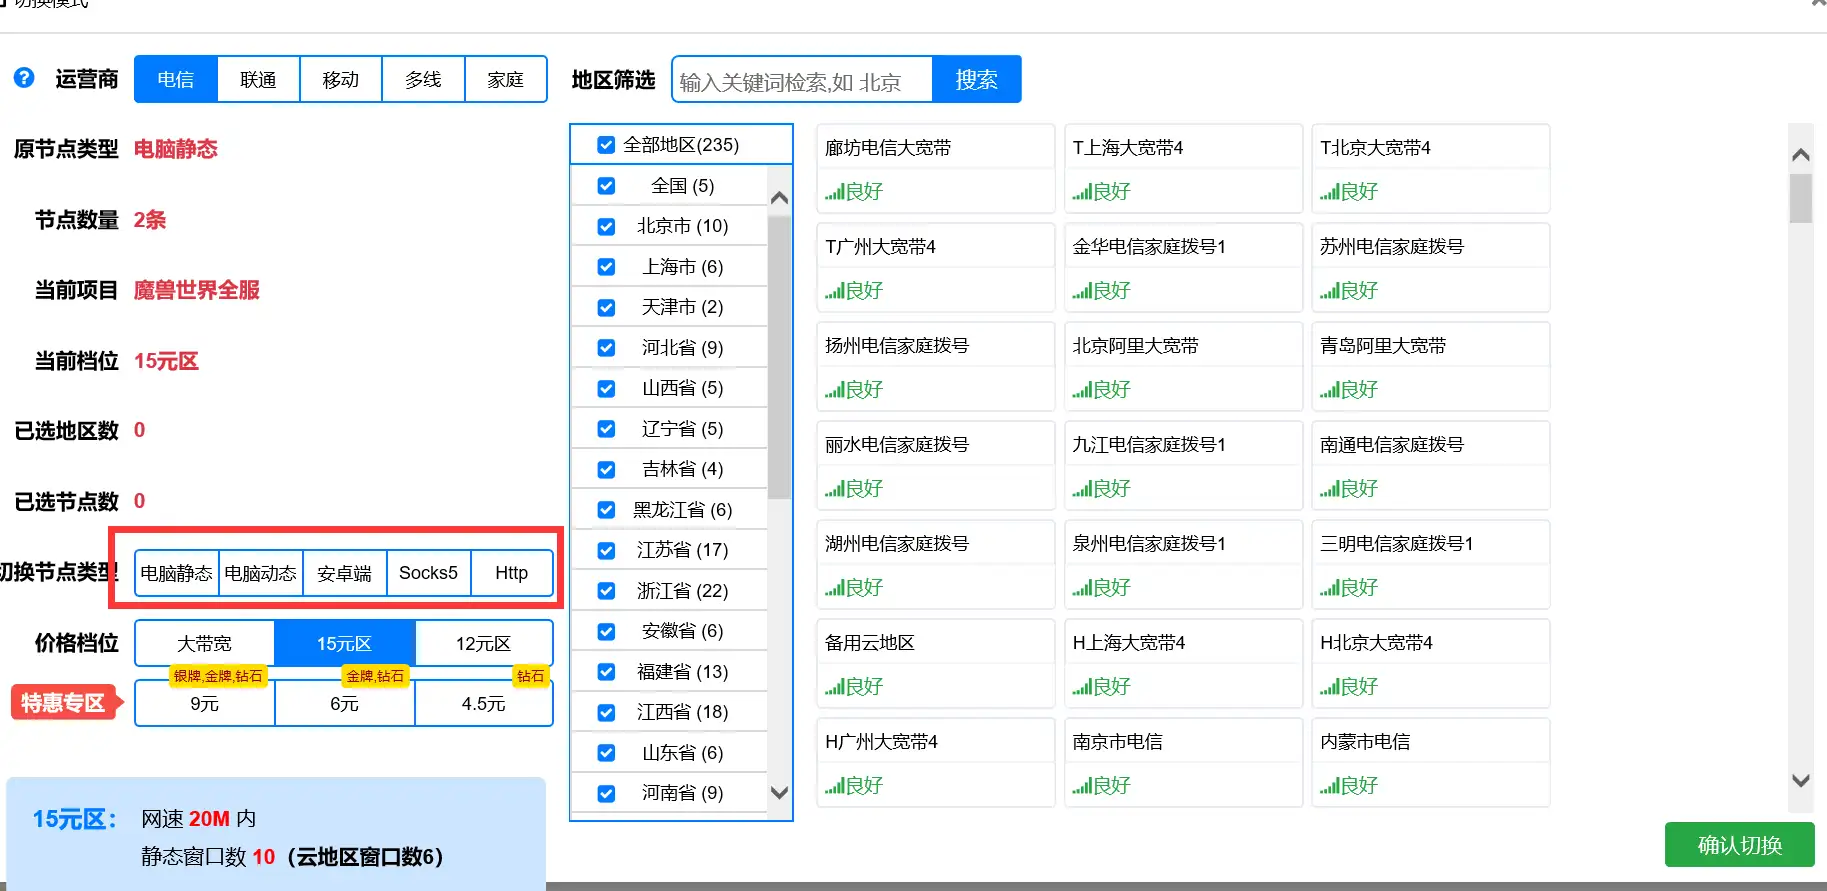Click the blue help question mark icon
This screenshot has height=891, width=1827.
pos(24,78)
